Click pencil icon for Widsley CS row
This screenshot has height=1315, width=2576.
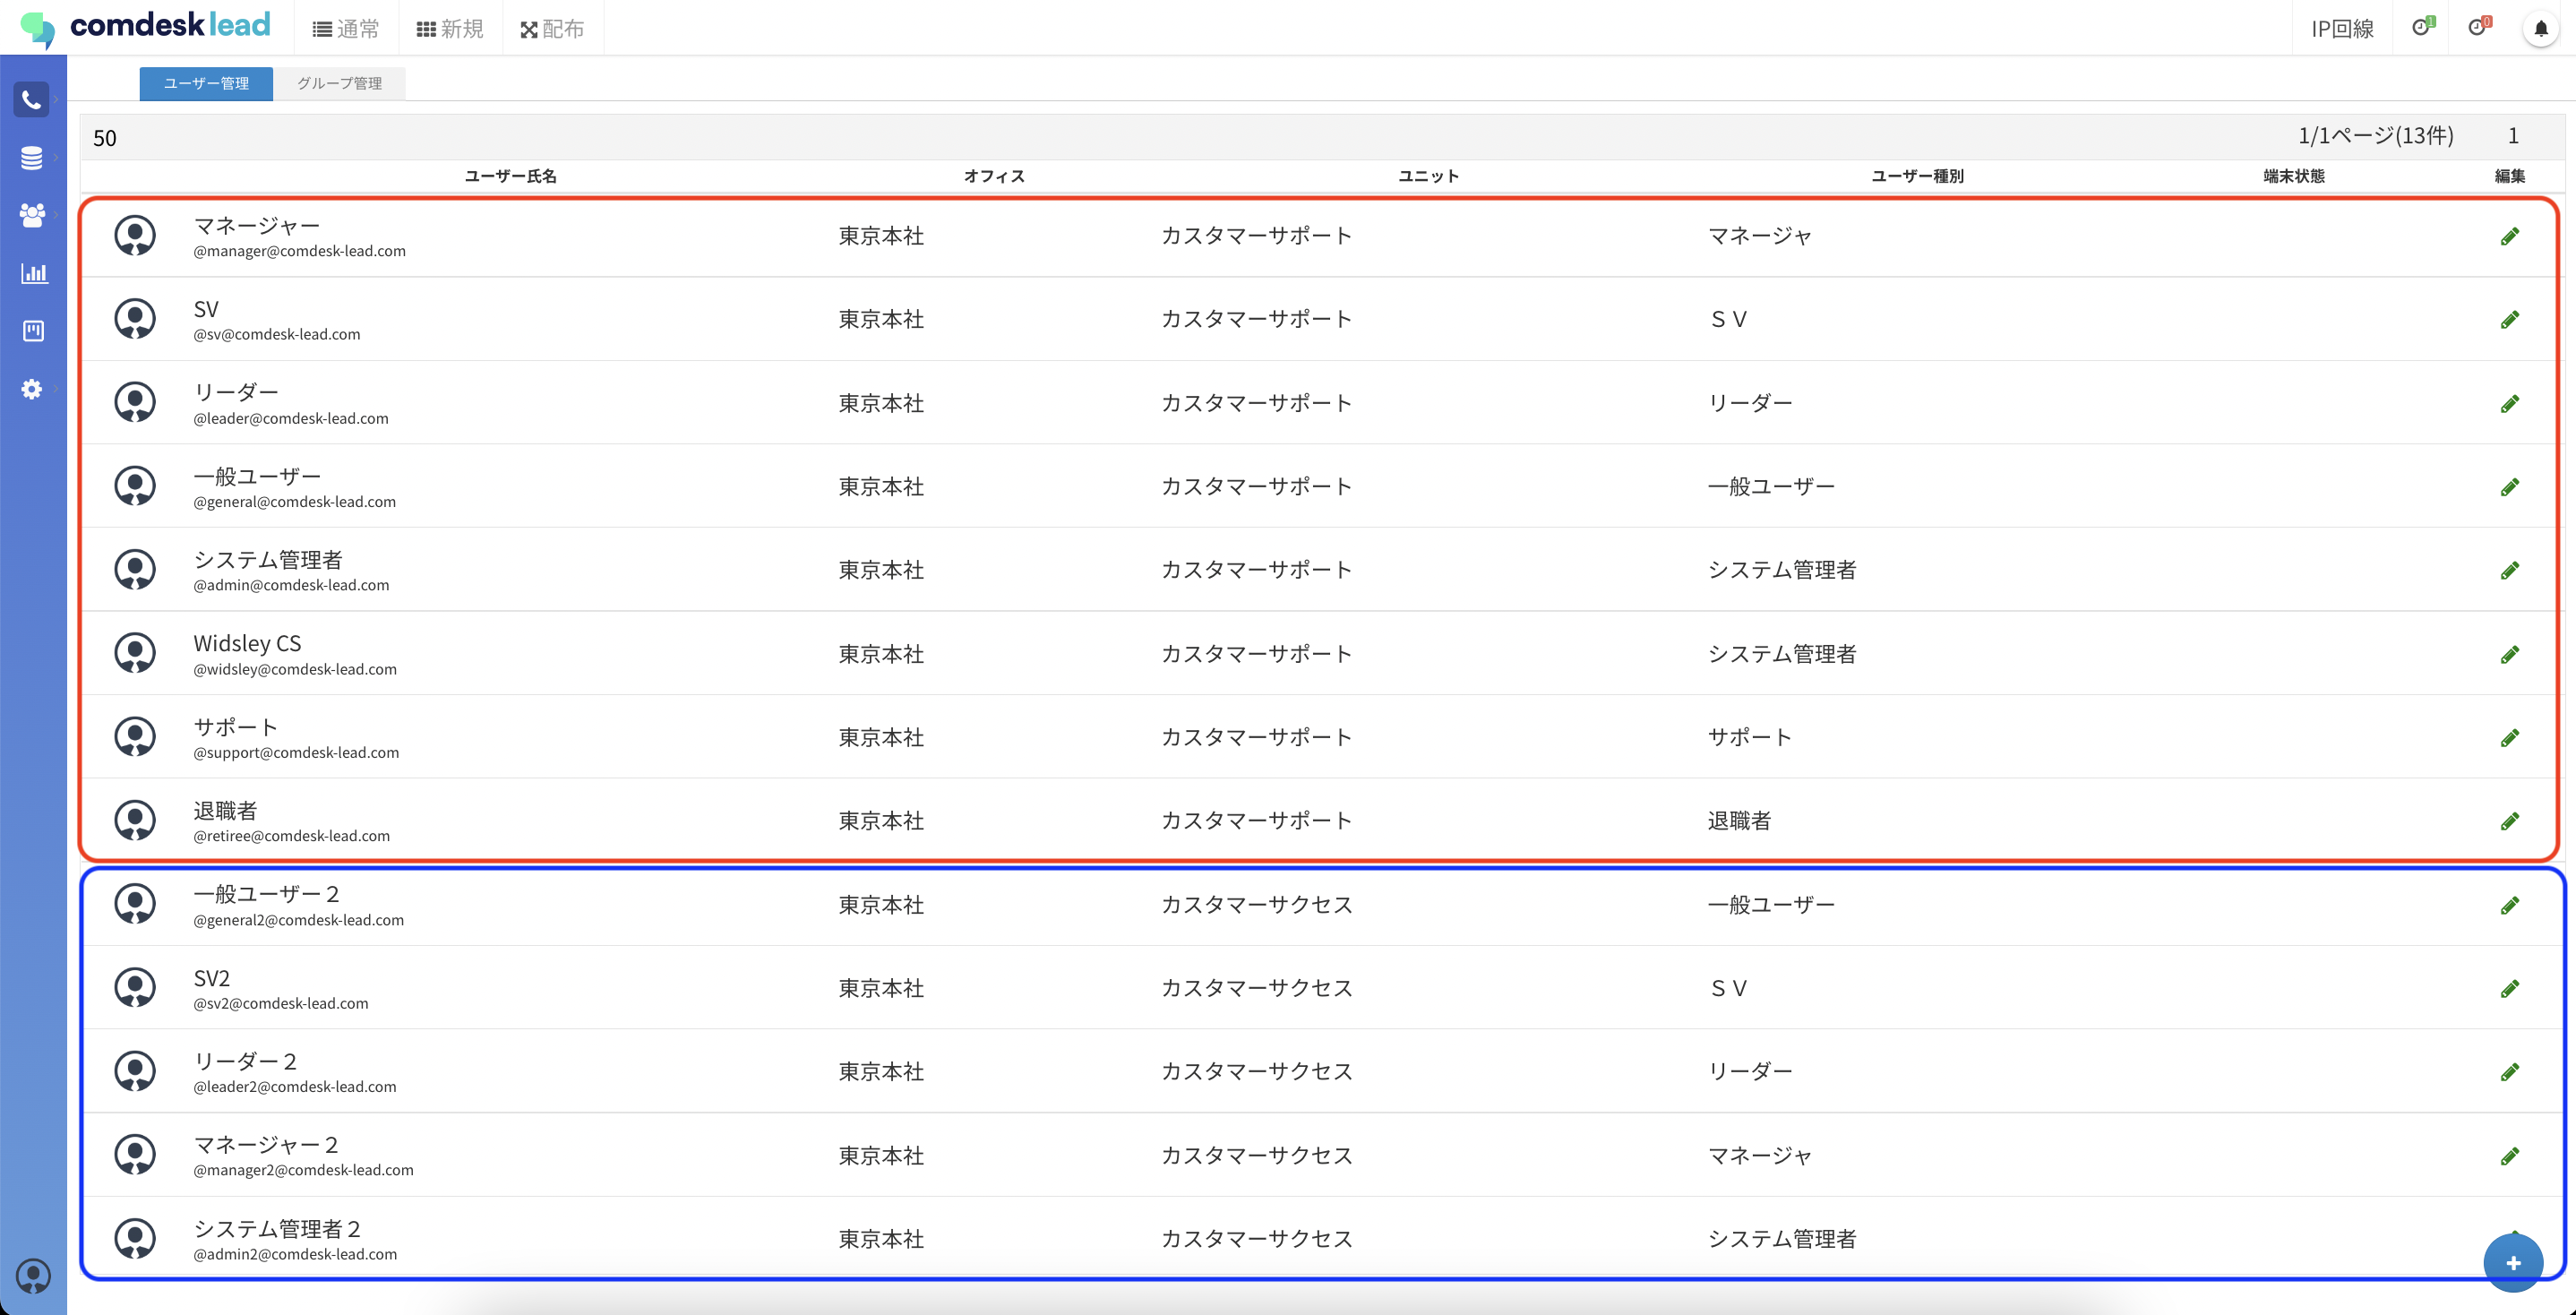click(2509, 655)
